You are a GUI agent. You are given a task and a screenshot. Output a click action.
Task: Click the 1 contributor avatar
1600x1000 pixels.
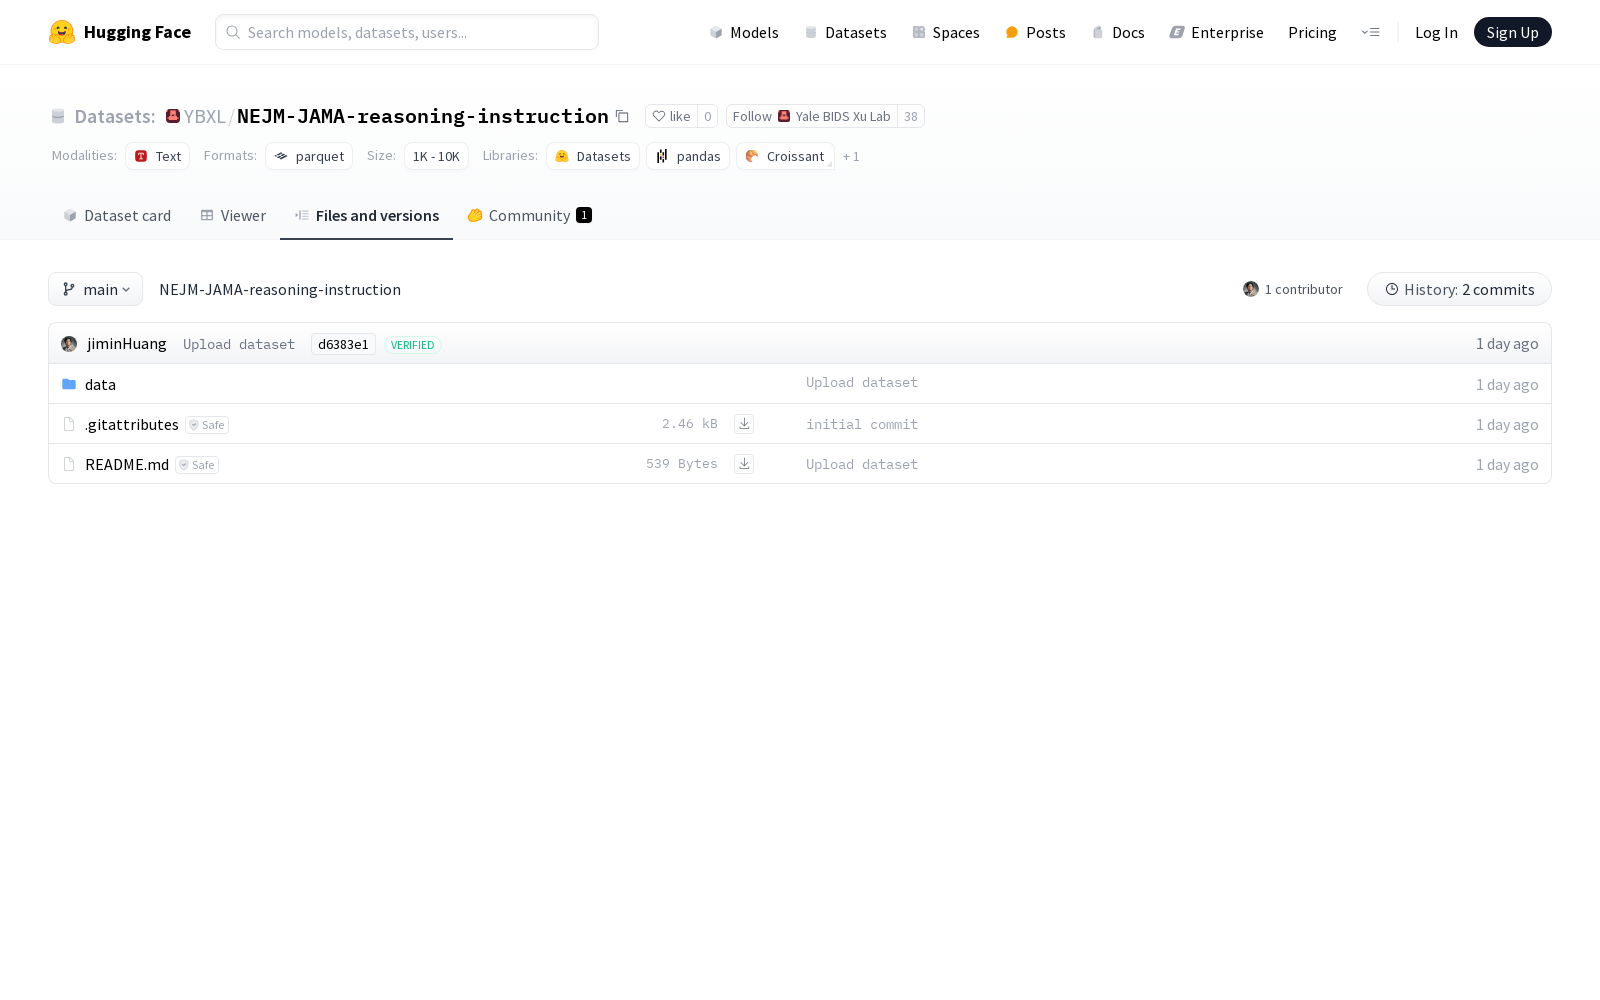click(x=1251, y=289)
